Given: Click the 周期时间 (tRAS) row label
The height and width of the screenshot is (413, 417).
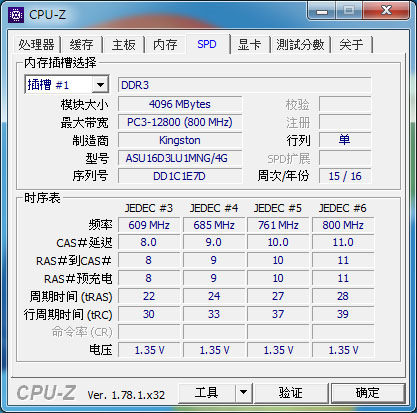Looking at the screenshot, I should coord(71,296).
